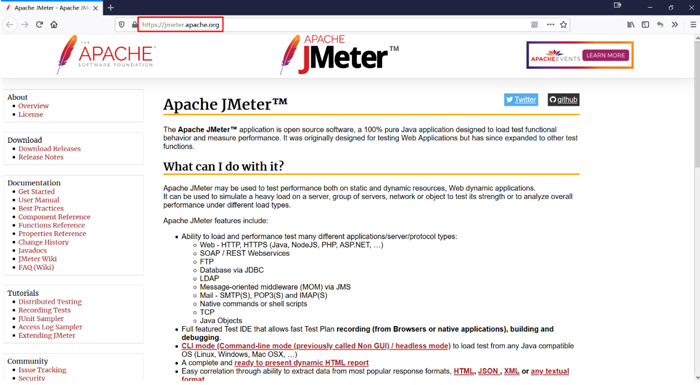700x385 pixels.
Task: Open Best Practices link
Action: coord(41,209)
